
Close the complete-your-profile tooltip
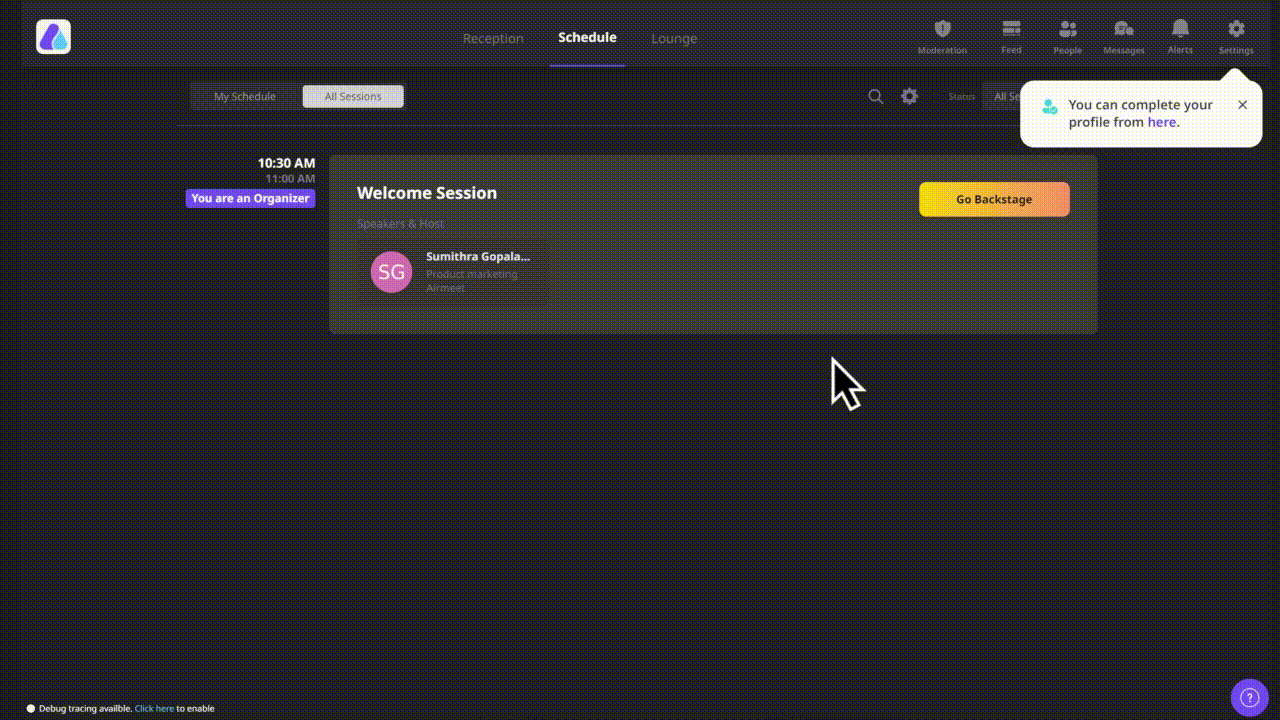[1242, 105]
